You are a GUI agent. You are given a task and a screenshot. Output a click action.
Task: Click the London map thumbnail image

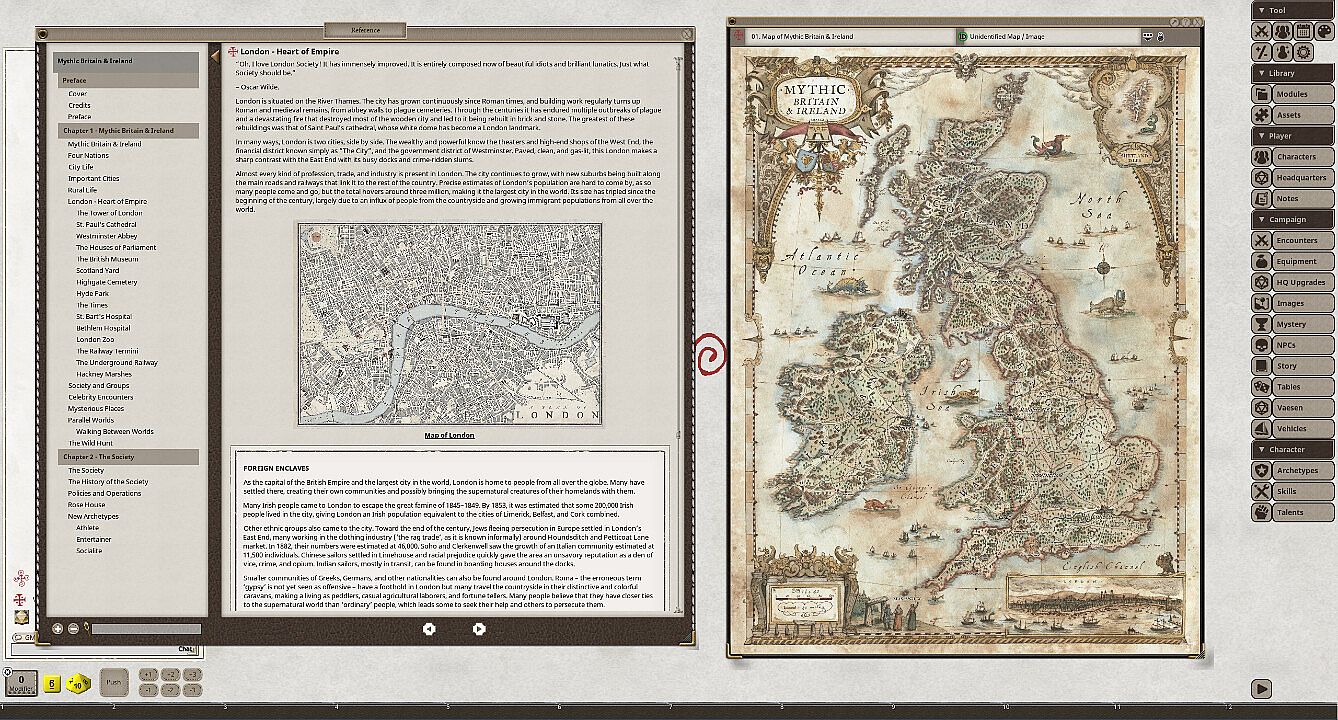449,324
